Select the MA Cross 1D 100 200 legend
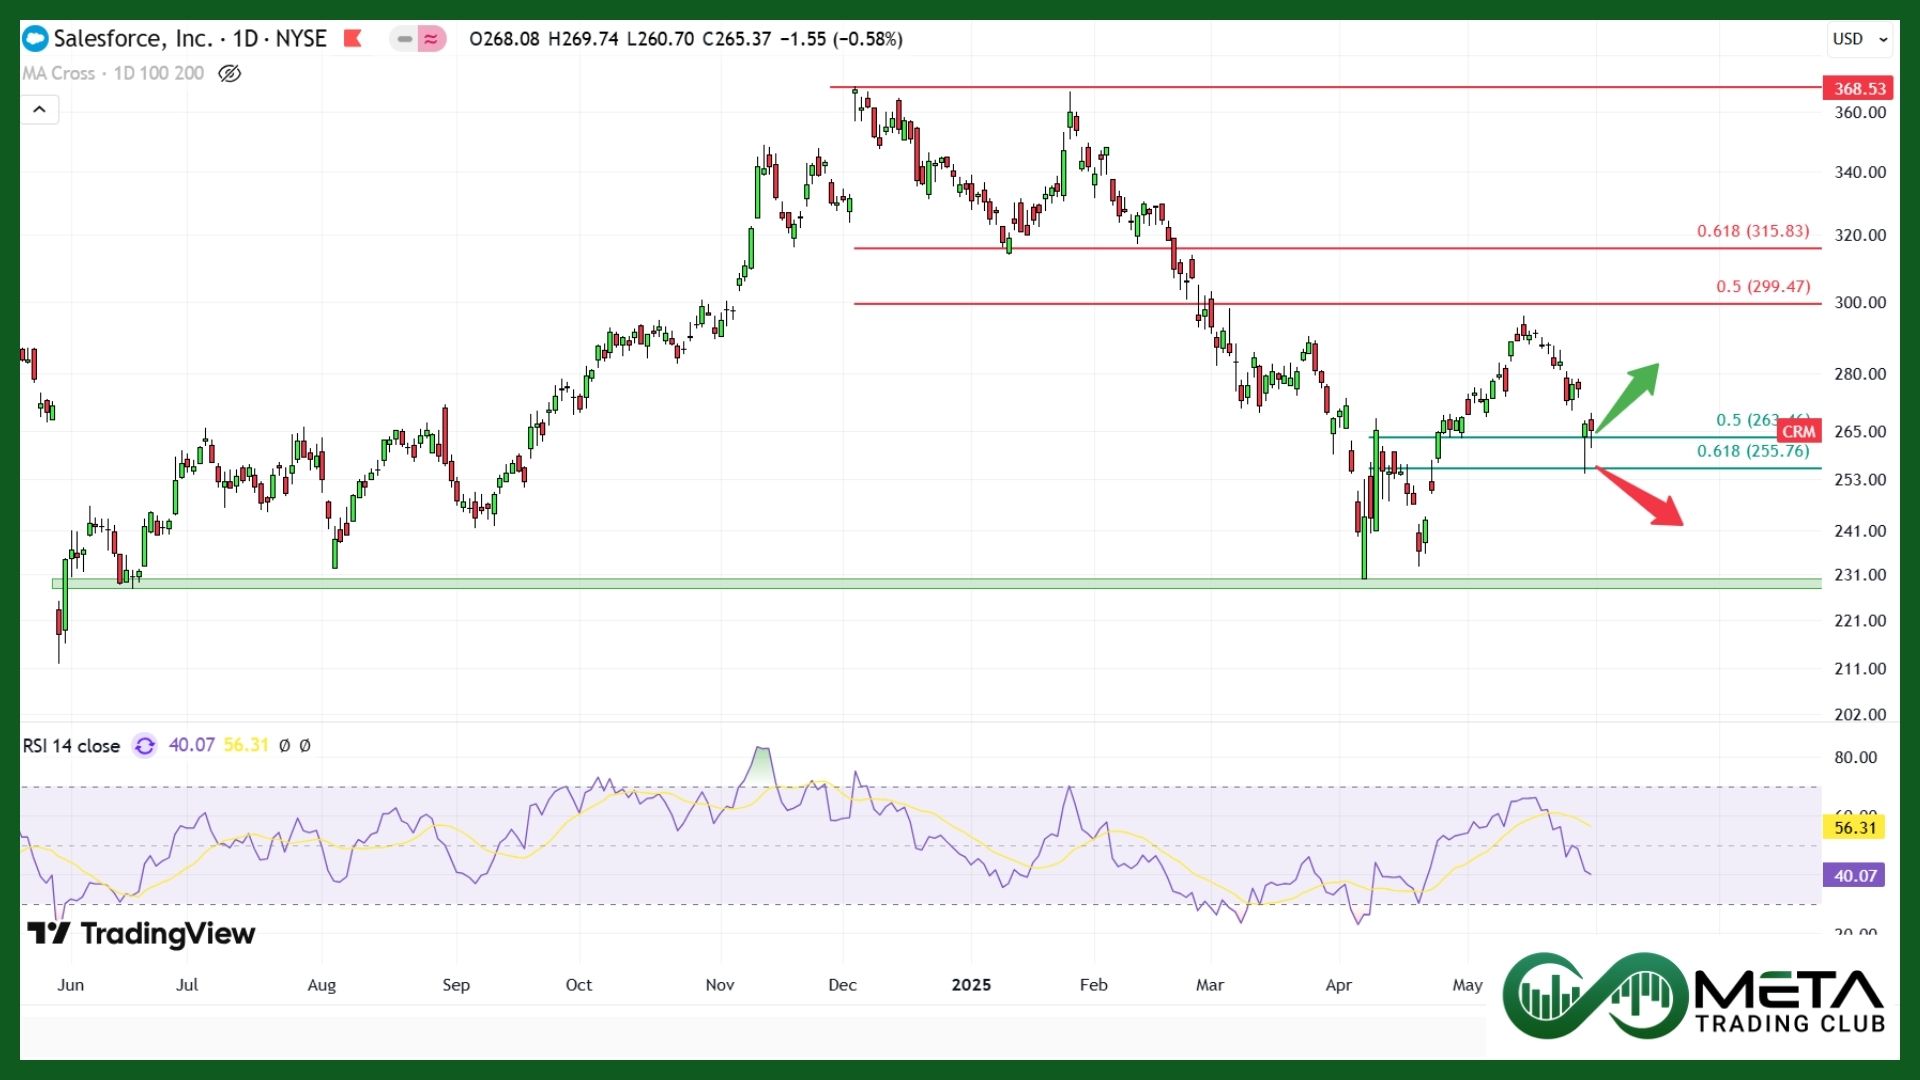 pos(113,73)
